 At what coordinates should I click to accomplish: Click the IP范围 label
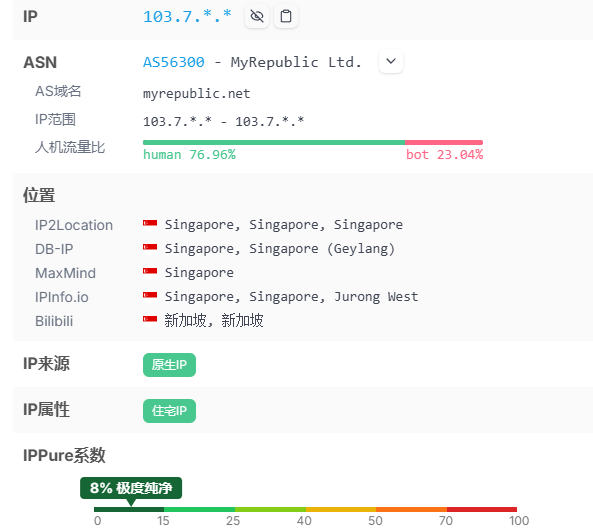coord(55,120)
